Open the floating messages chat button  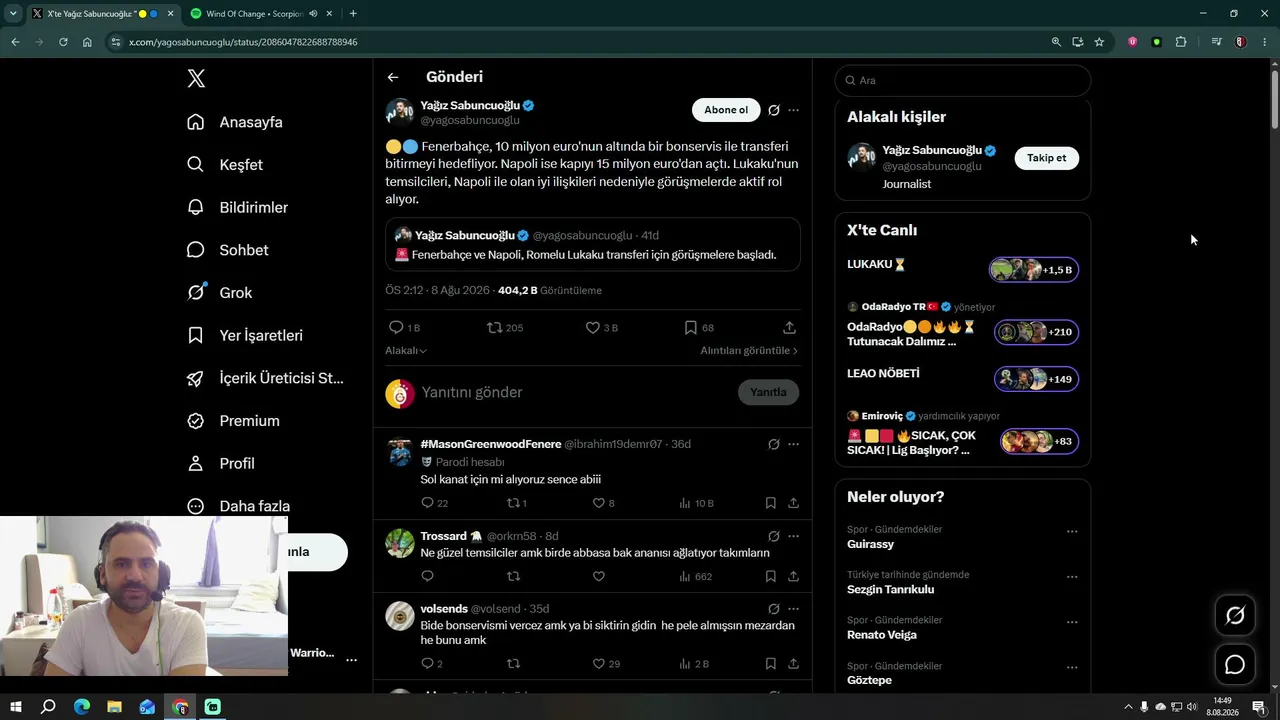1235,665
